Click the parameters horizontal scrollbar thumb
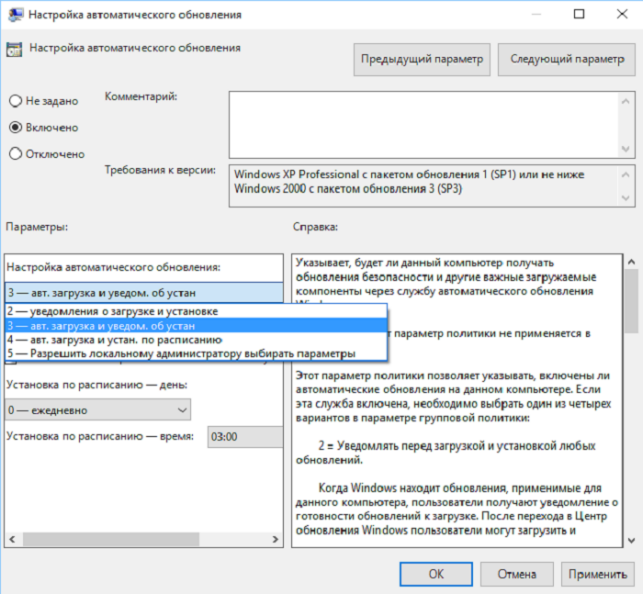 click(x=111, y=539)
